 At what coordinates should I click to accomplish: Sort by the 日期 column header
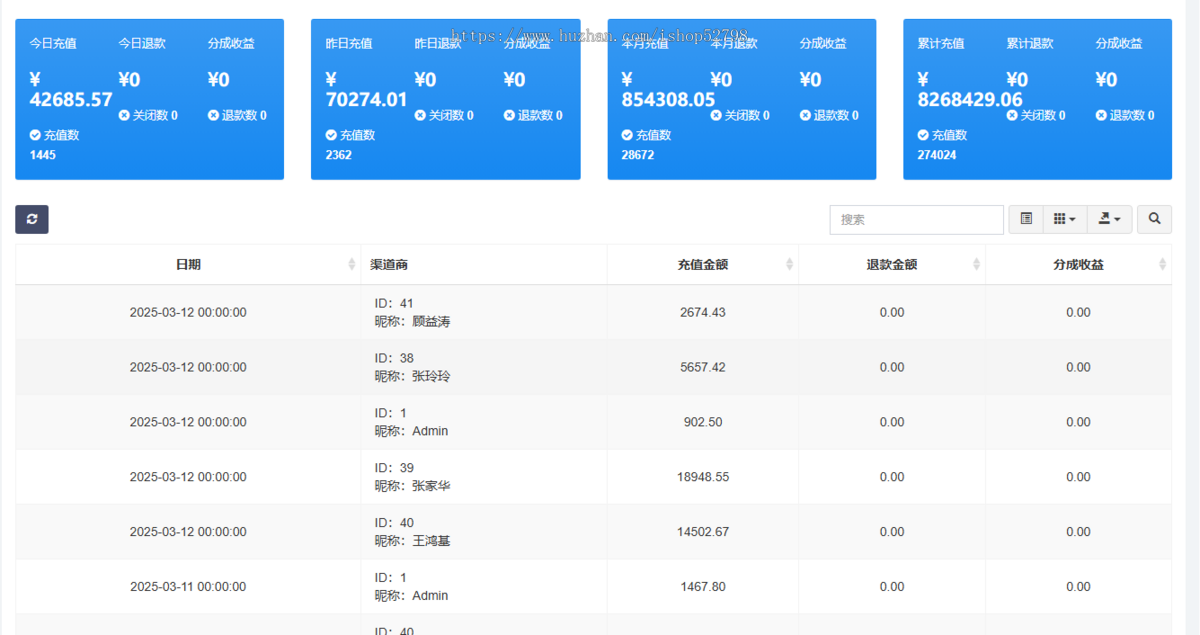click(188, 265)
